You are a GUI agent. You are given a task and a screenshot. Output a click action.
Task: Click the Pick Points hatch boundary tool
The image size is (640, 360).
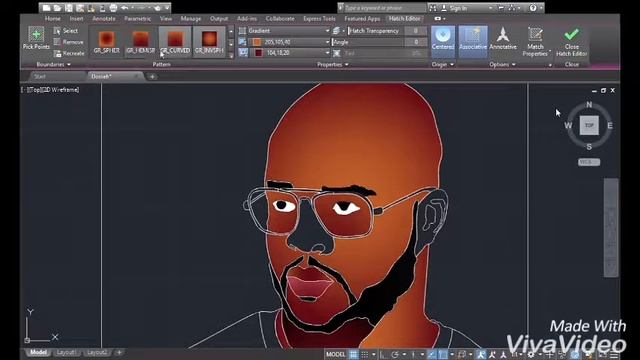(x=36, y=38)
